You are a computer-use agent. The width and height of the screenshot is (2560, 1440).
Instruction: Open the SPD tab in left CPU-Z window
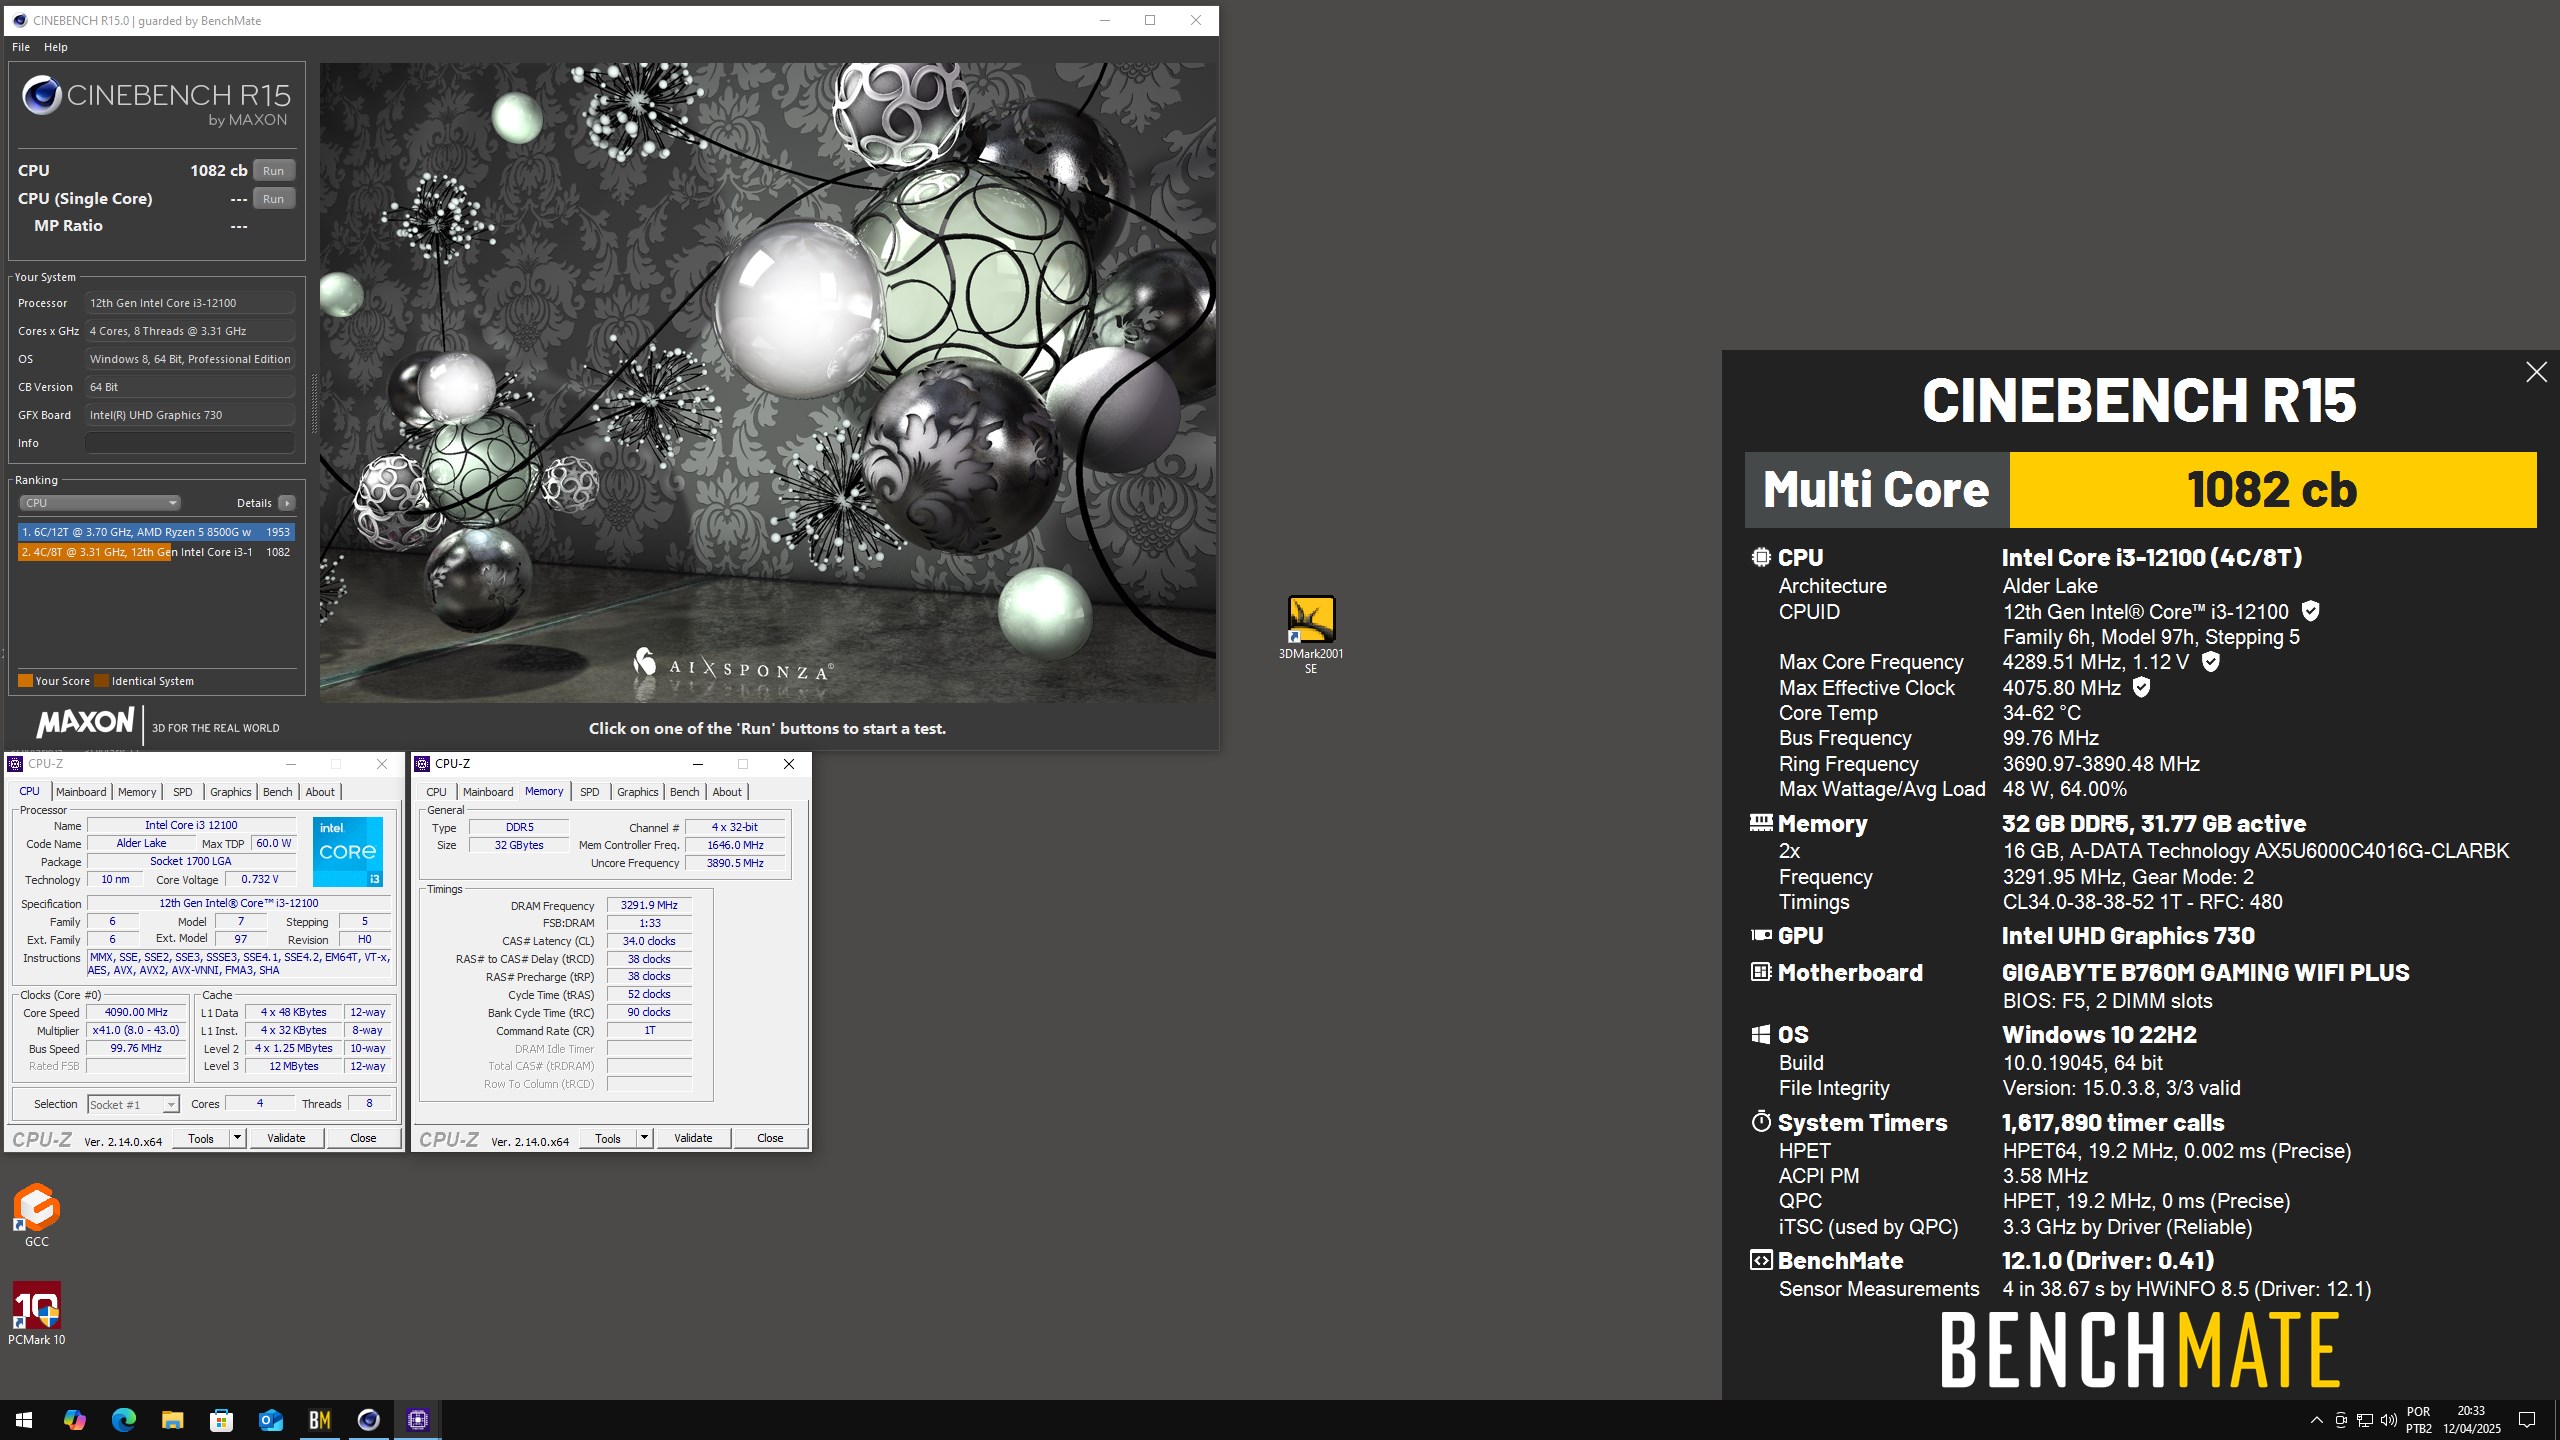coord(182,792)
